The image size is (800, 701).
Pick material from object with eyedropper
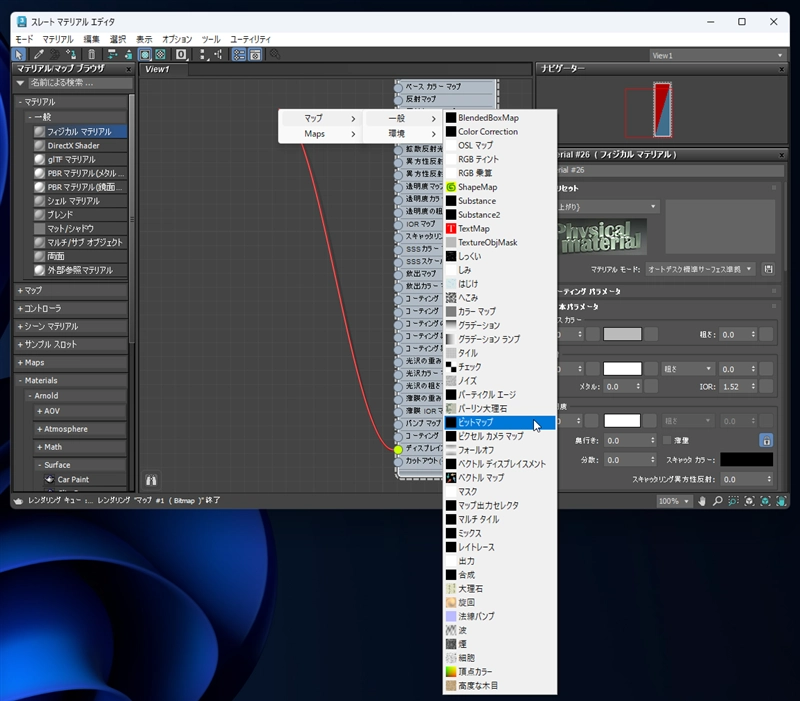pos(38,55)
